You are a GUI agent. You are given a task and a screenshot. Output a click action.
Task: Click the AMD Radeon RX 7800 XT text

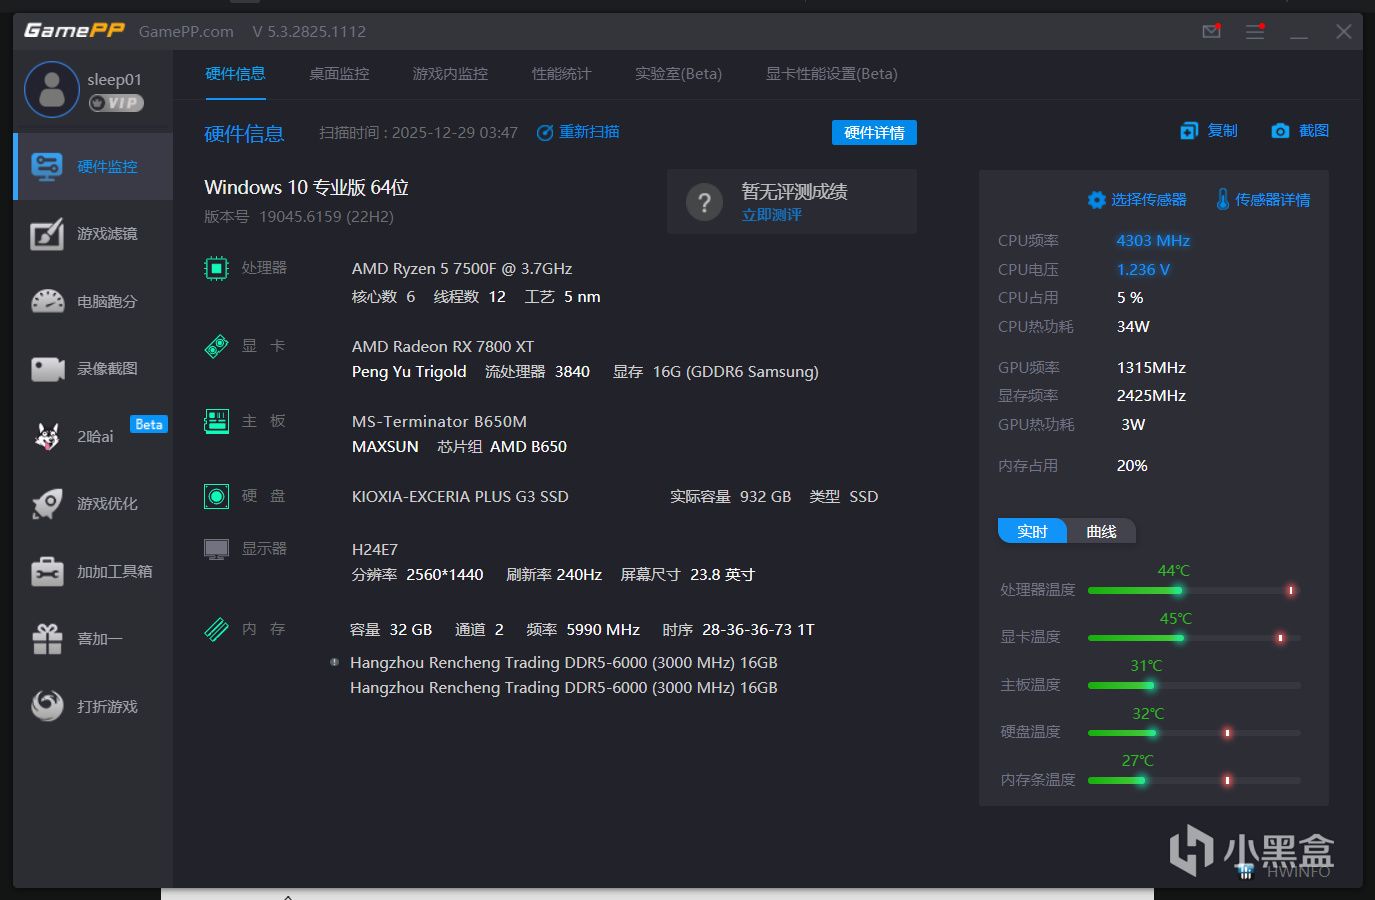443,347
